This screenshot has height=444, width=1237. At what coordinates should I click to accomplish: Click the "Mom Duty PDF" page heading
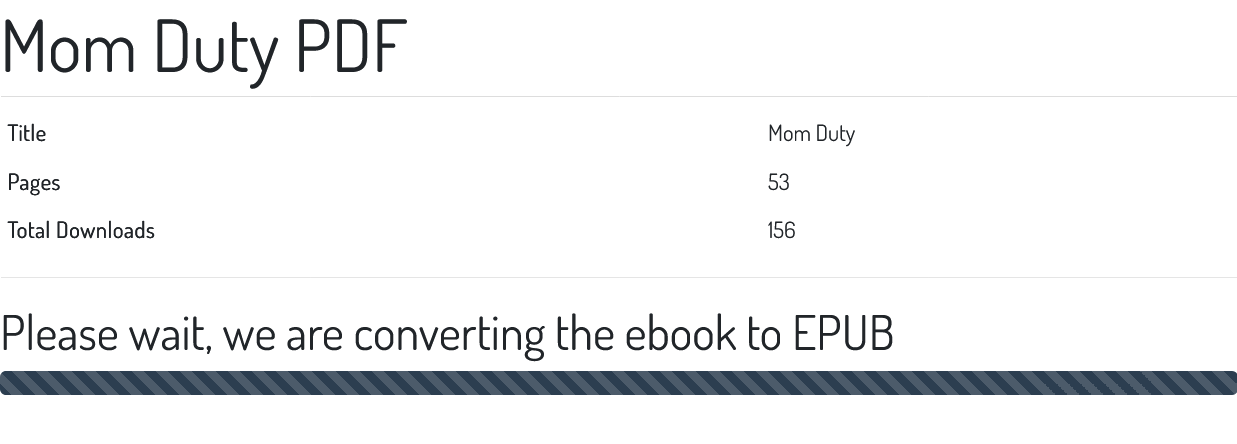coord(205,47)
